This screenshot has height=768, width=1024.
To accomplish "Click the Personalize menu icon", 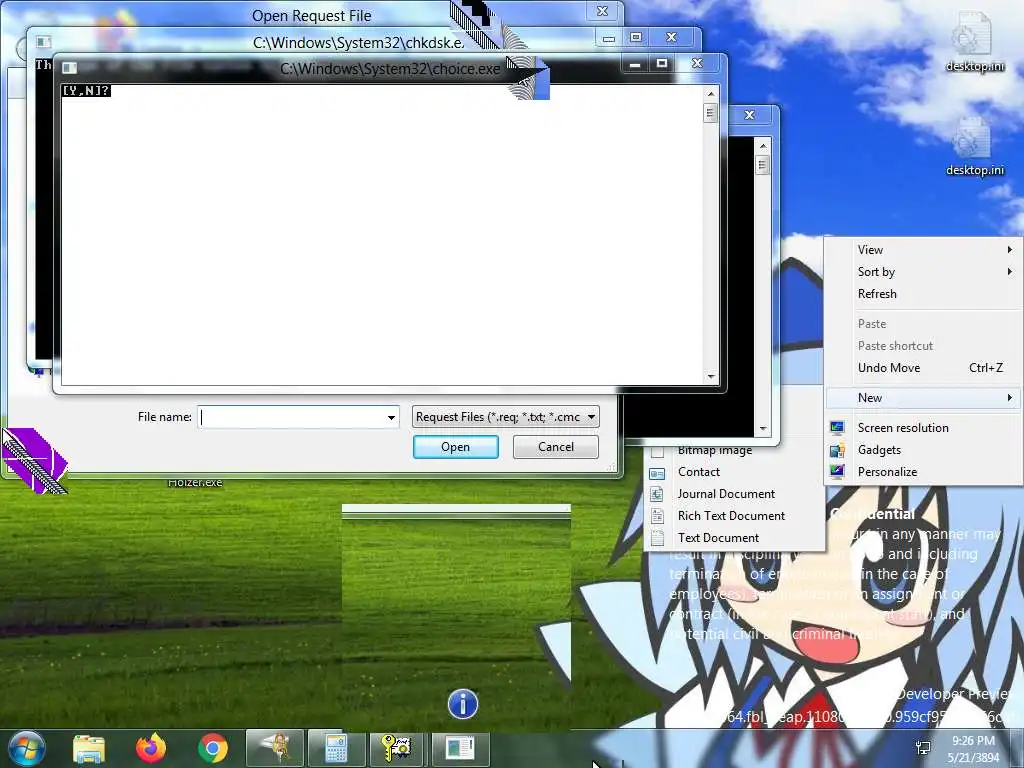I will coord(837,472).
